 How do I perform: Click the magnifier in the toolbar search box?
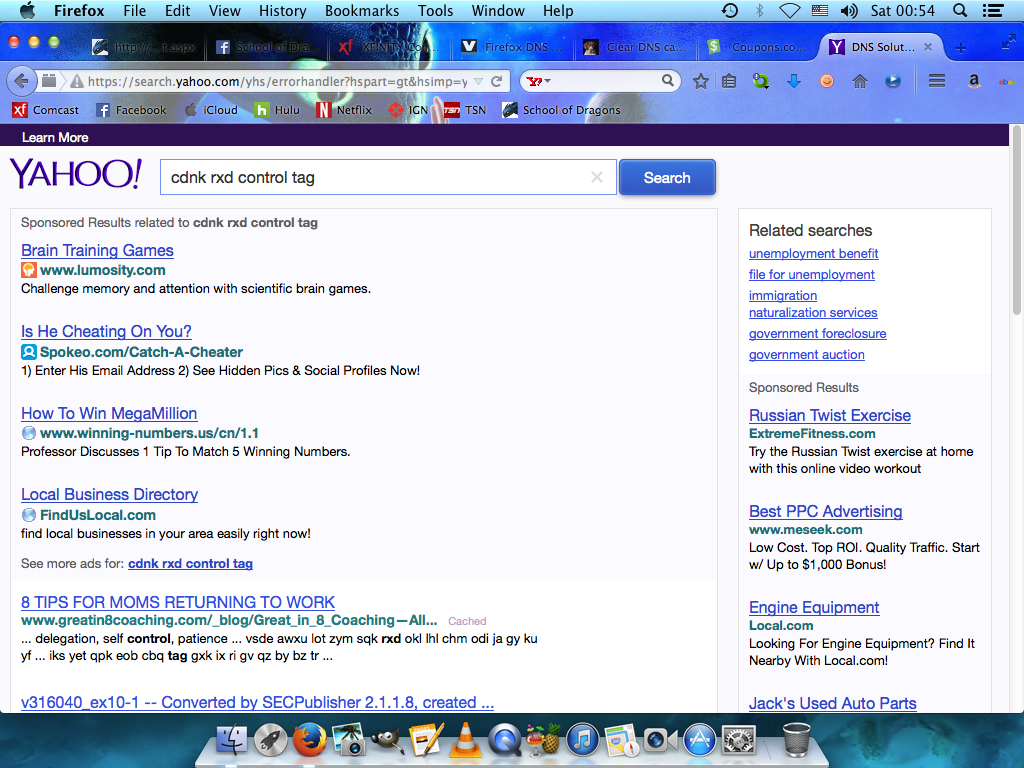(667, 80)
